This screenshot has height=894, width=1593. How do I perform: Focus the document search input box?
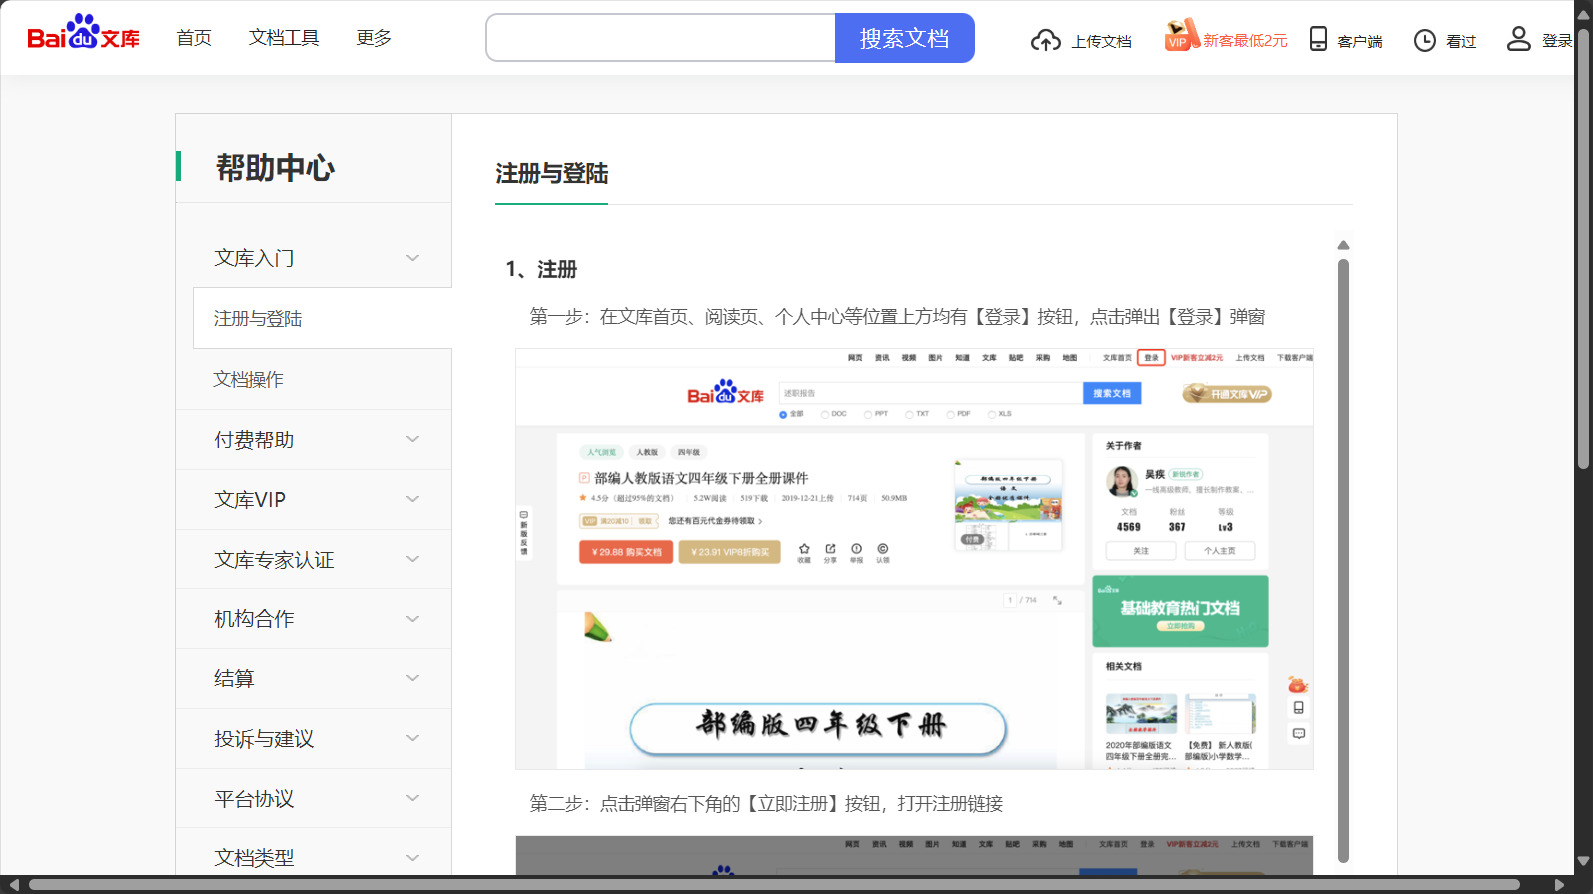pyautogui.click(x=661, y=38)
